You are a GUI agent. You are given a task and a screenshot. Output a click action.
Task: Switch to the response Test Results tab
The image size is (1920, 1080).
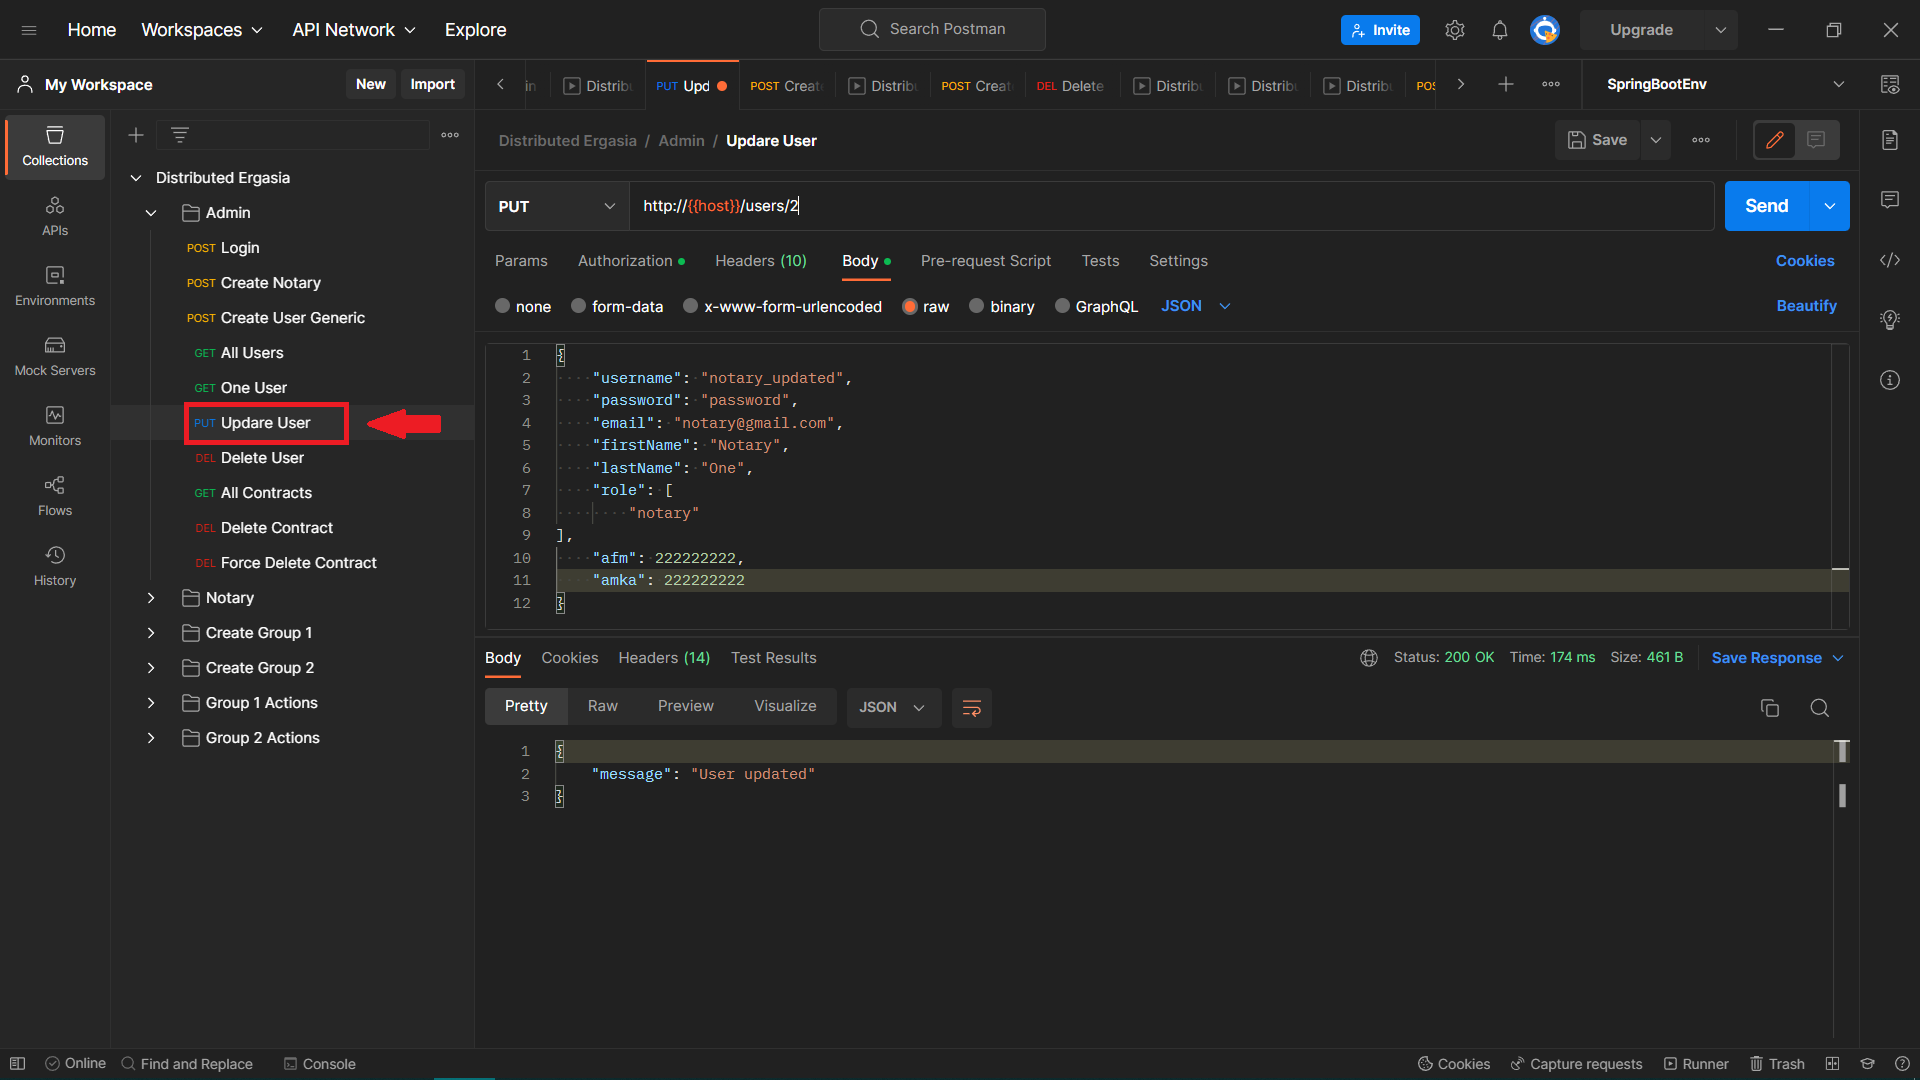click(774, 658)
